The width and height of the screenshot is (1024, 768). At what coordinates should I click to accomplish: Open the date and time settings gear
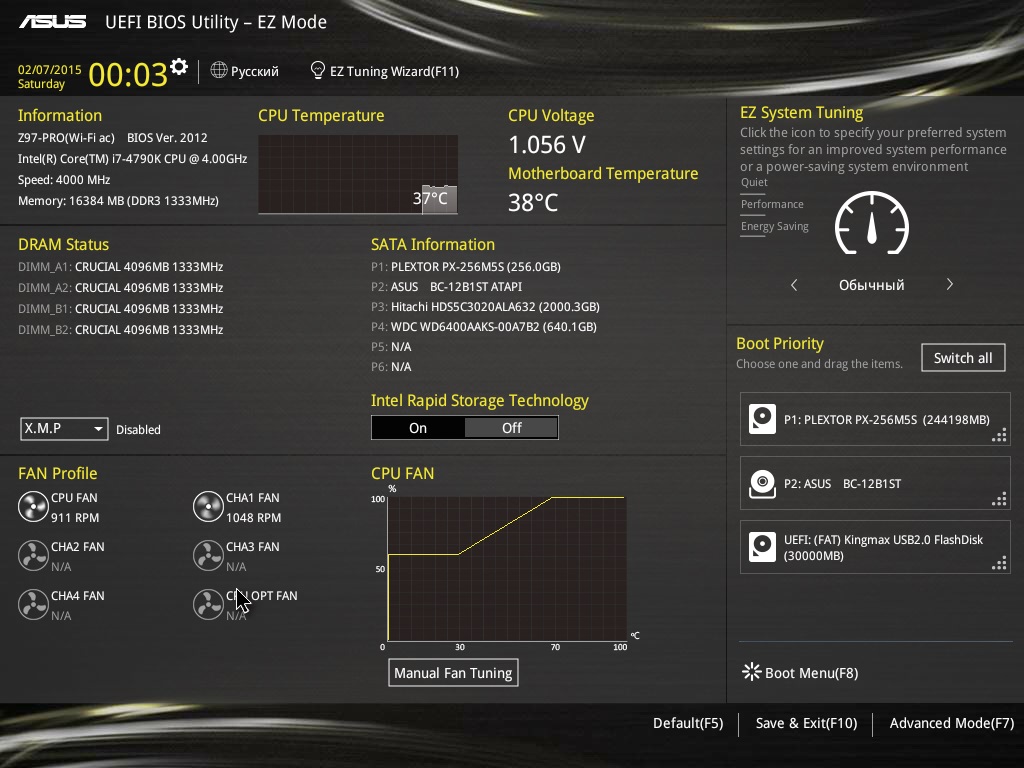(x=179, y=67)
